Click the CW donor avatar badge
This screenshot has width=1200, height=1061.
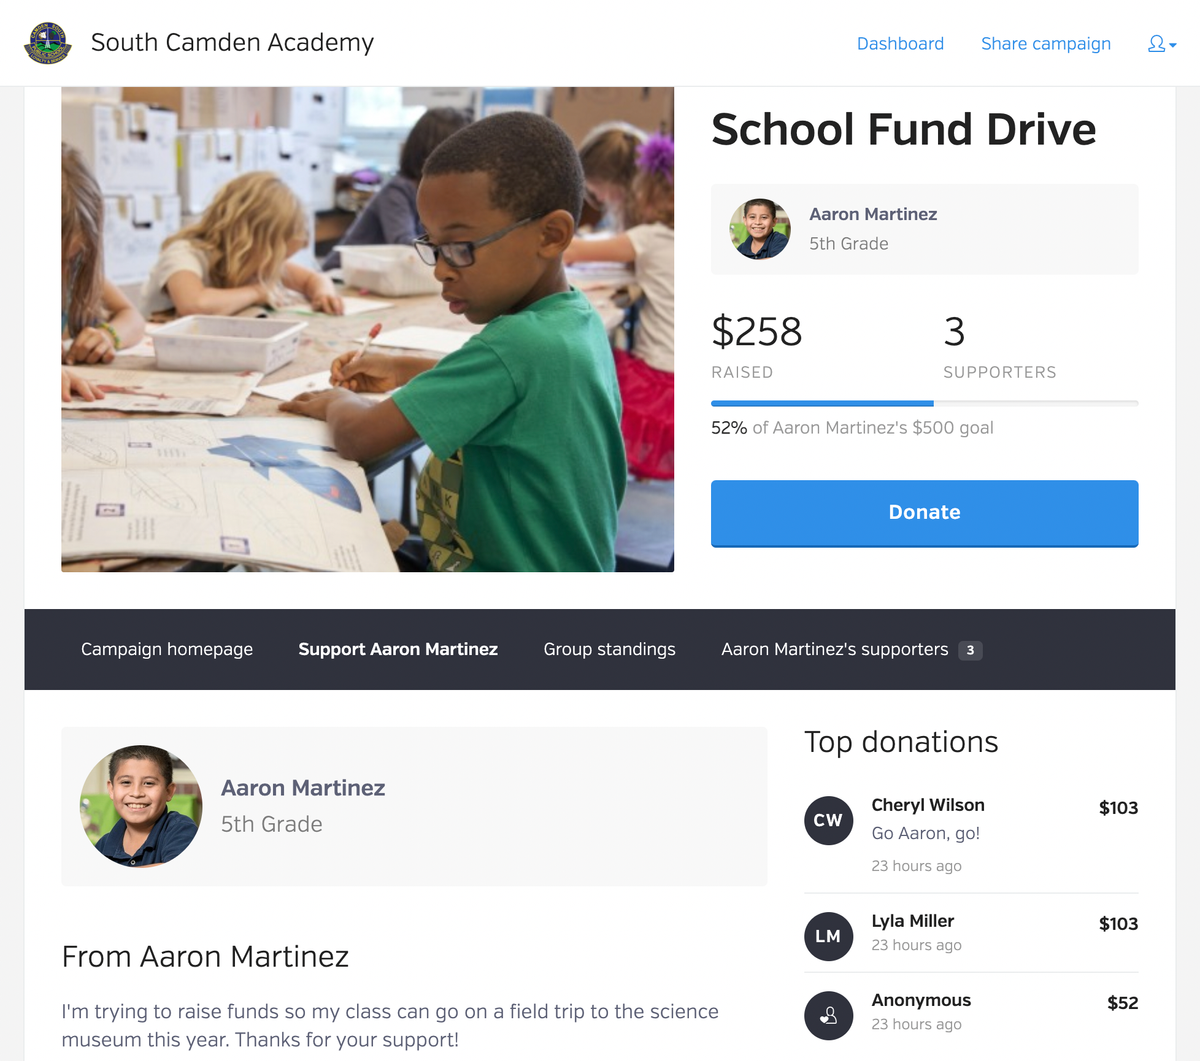(828, 820)
